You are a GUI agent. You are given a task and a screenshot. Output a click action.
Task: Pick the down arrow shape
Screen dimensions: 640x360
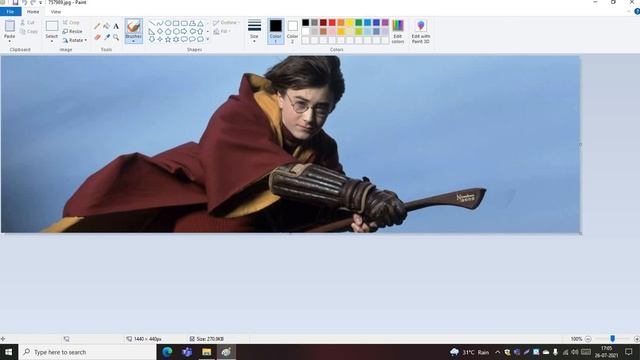click(152, 39)
